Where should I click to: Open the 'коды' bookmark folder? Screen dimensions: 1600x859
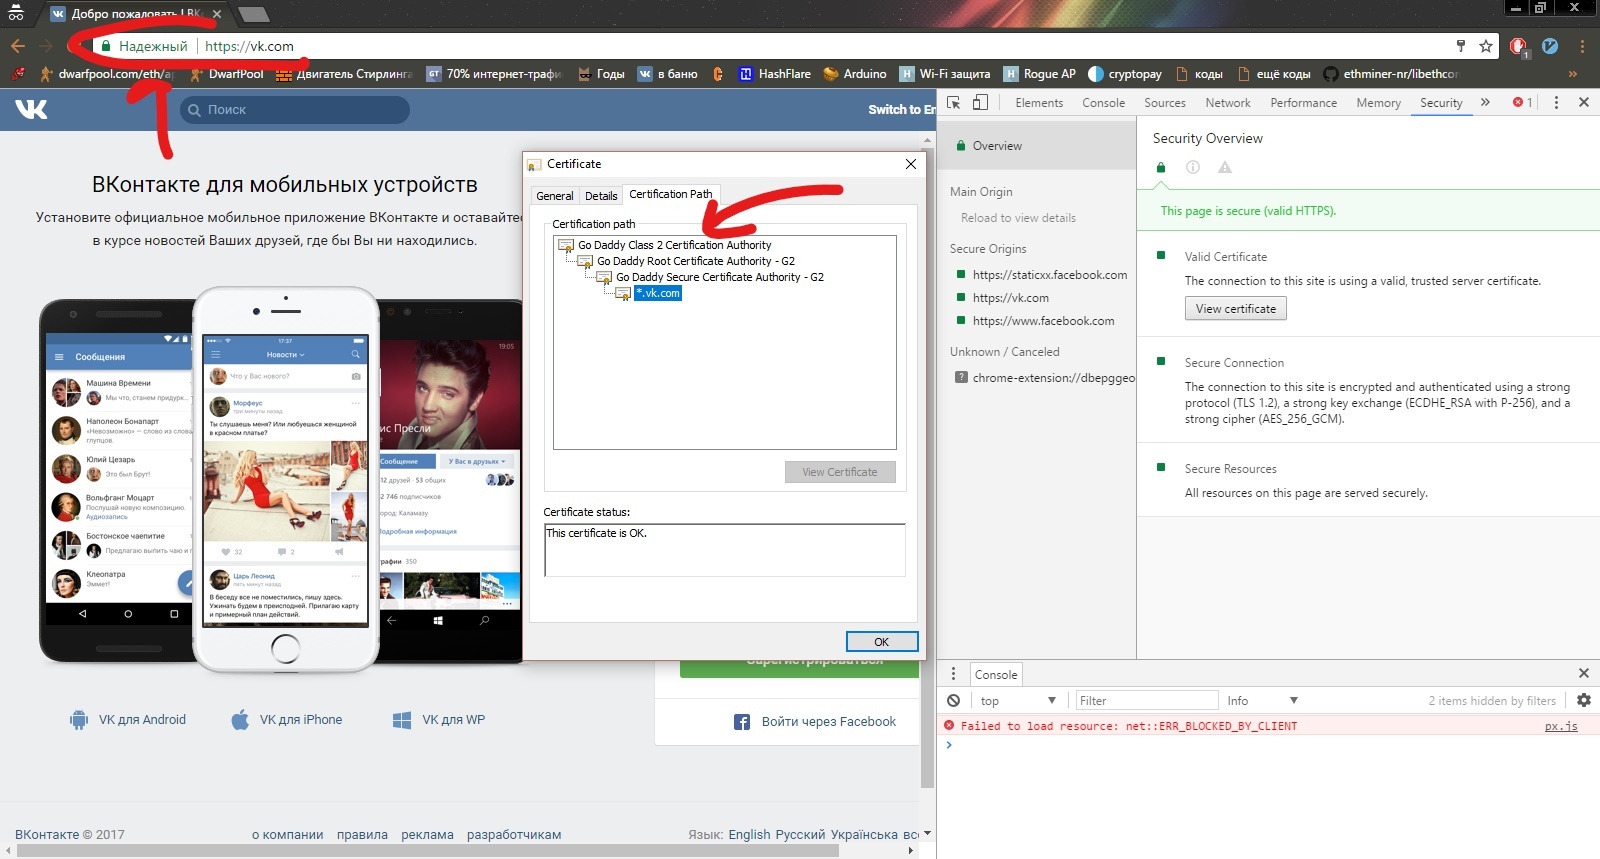1200,74
